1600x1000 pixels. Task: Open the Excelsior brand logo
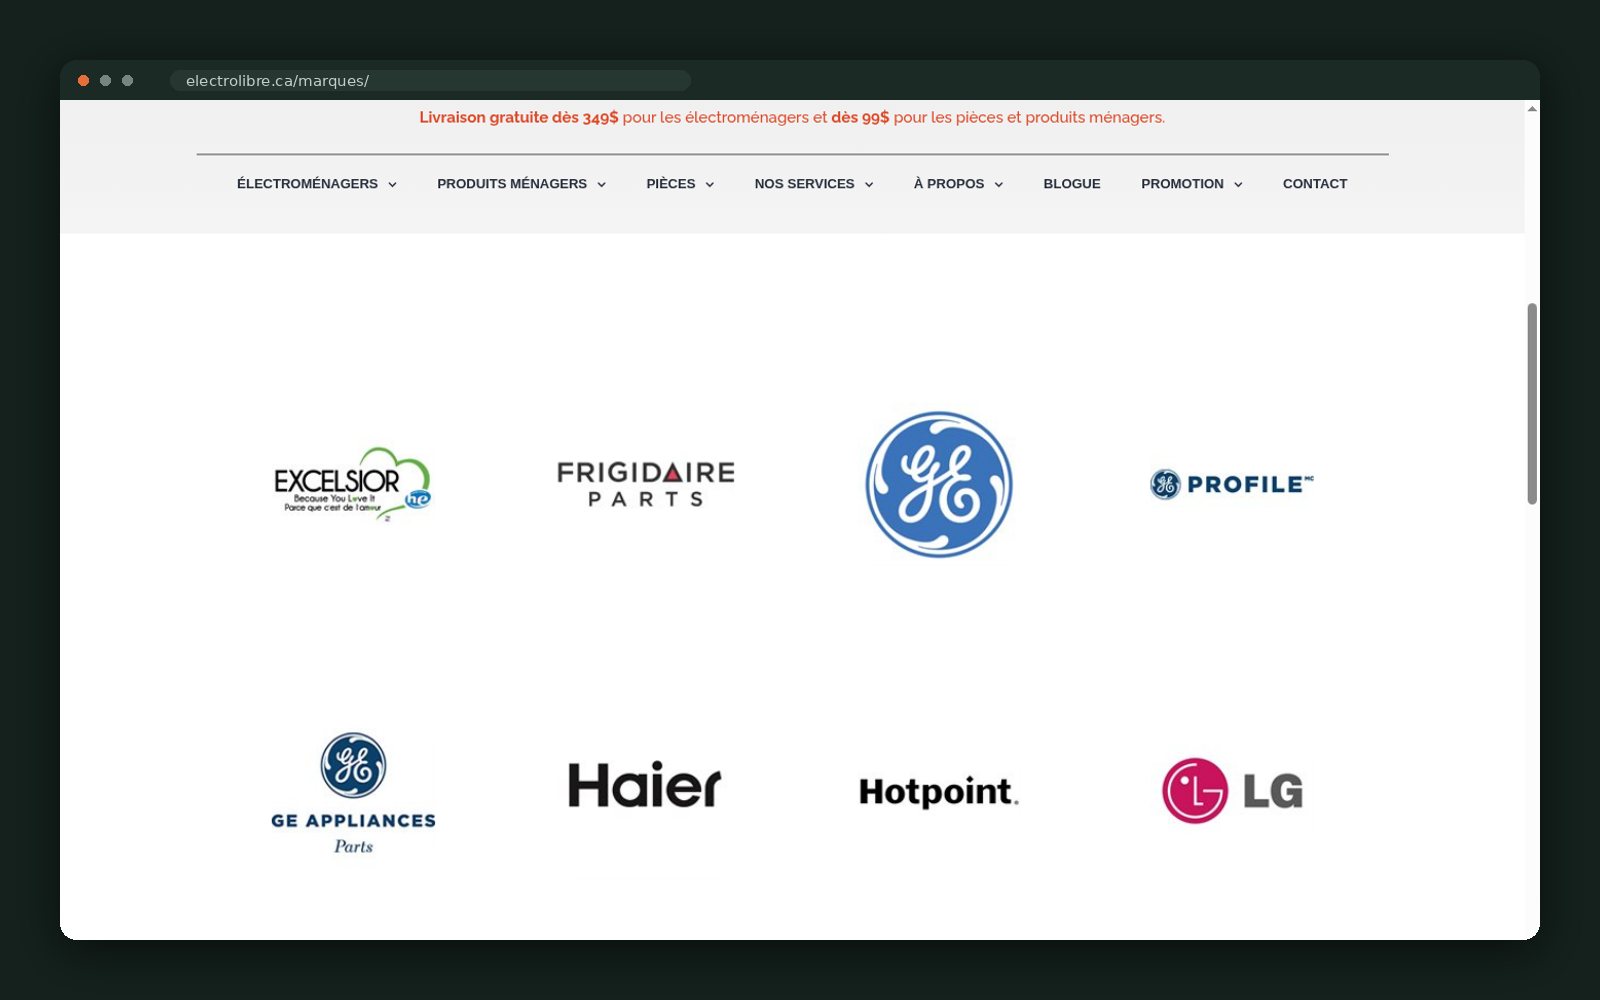[353, 484]
